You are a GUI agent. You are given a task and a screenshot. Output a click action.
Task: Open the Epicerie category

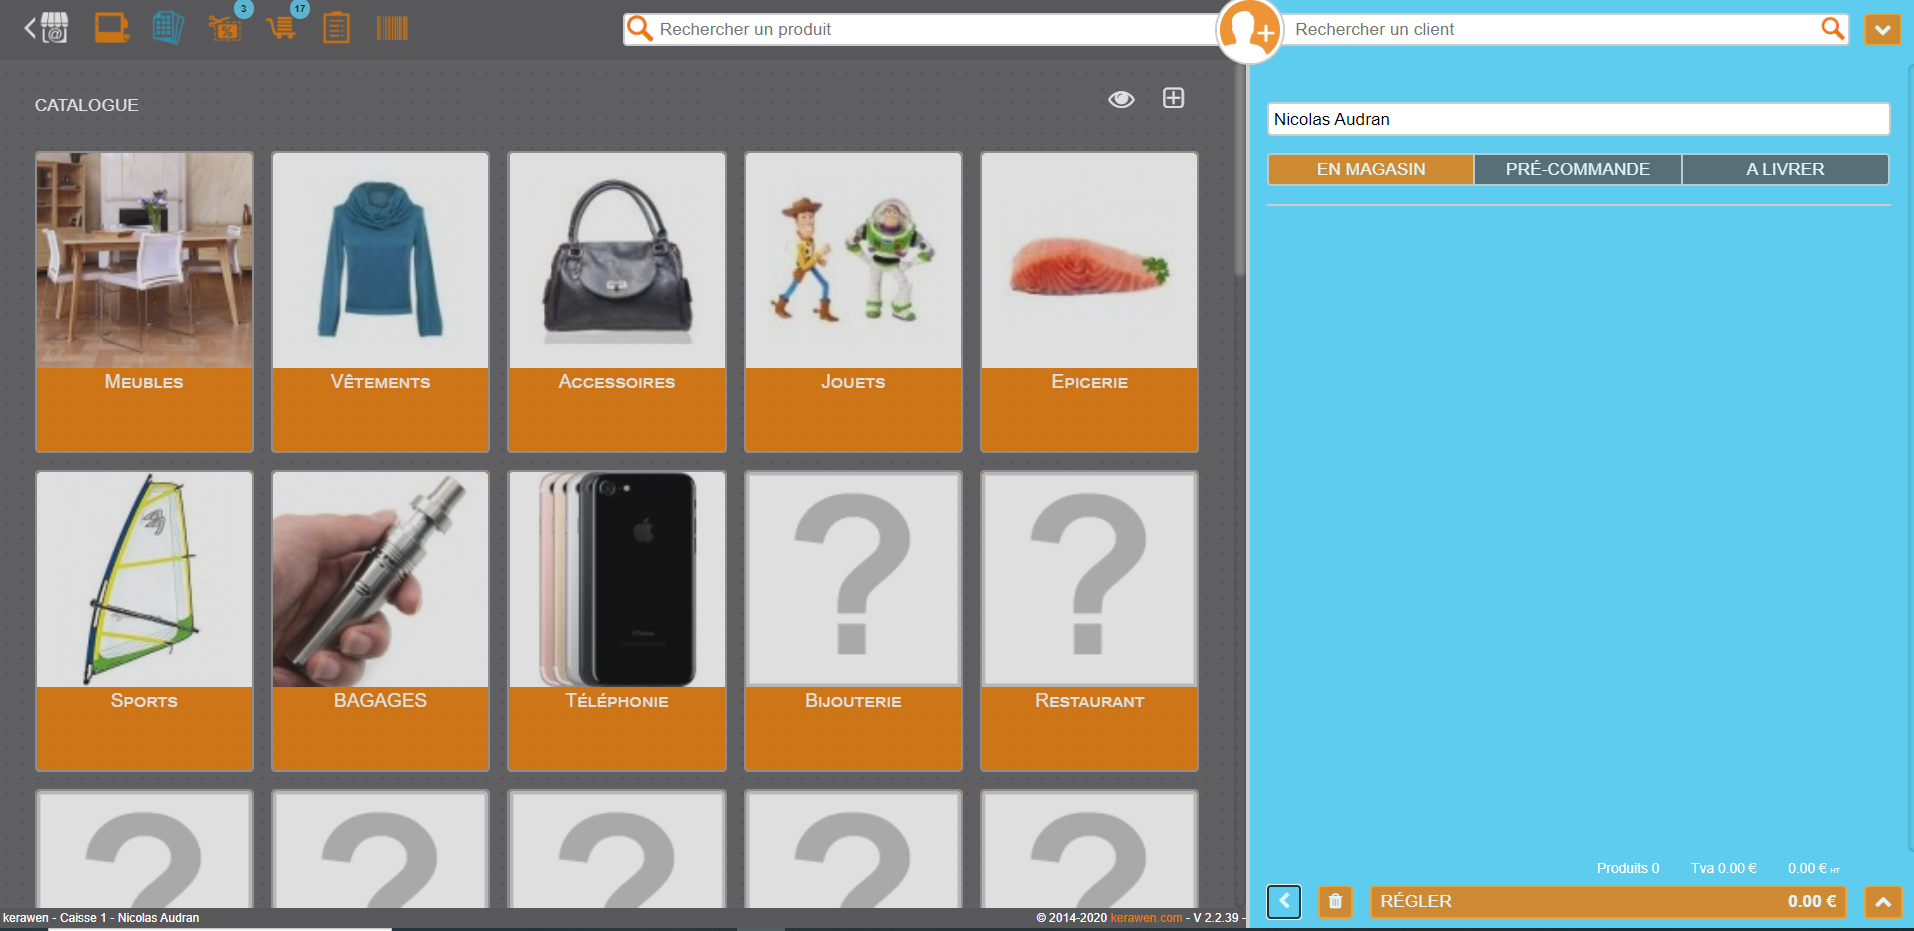1089,302
